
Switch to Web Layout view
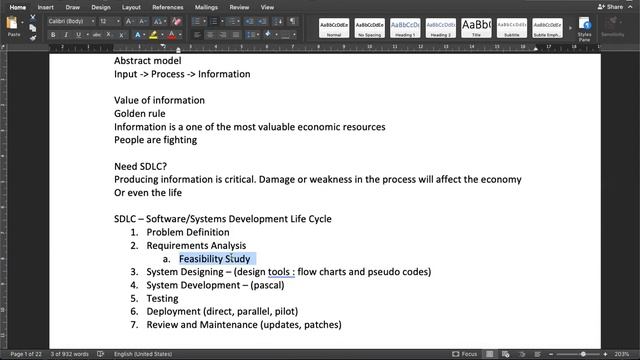coord(506,354)
